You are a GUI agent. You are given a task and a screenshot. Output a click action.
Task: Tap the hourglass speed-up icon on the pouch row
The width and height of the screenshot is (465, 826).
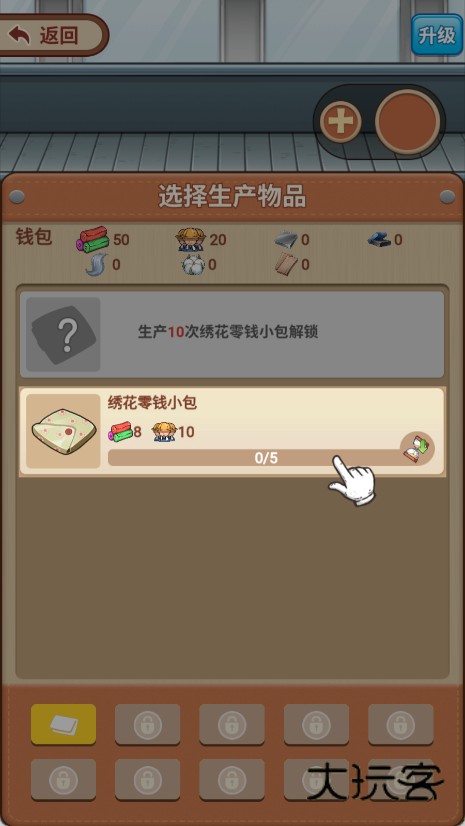(x=418, y=448)
